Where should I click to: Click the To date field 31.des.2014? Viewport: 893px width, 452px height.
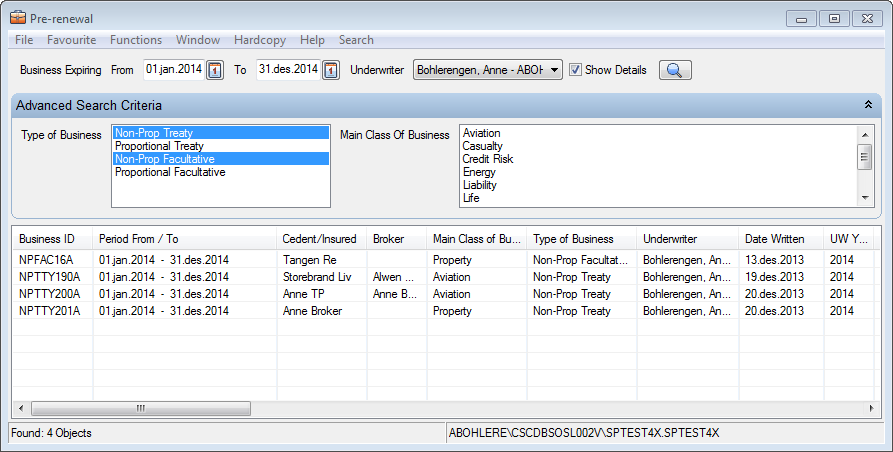pyautogui.click(x=288, y=69)
